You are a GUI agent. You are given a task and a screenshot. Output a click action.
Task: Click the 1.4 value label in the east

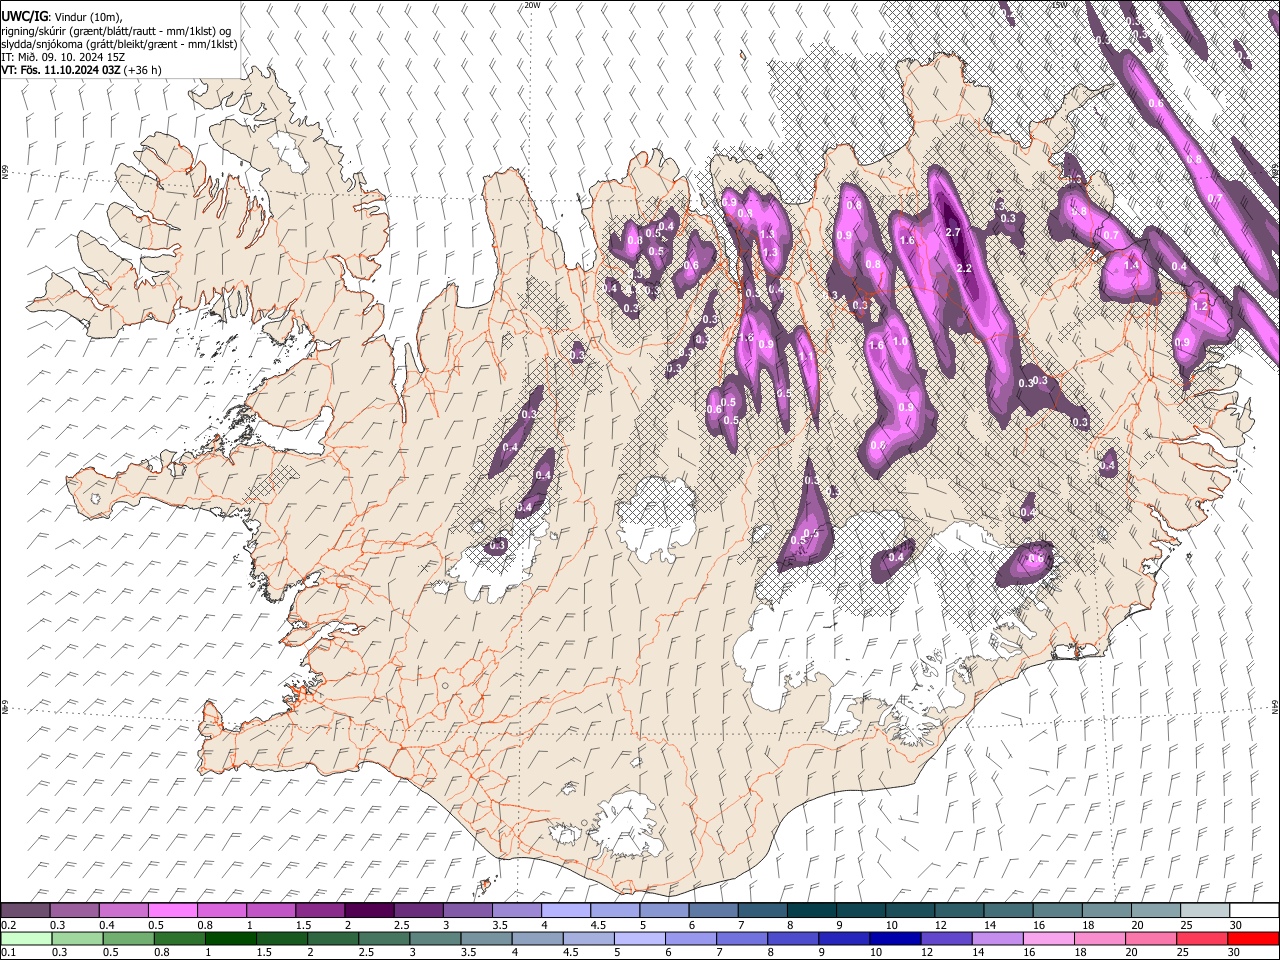click(x=1132, y=265)
